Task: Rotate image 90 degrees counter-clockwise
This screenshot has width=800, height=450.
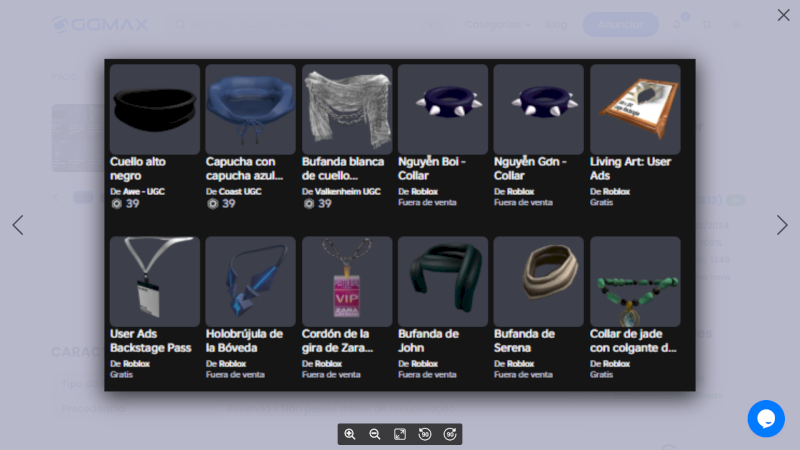Action: 425,434
